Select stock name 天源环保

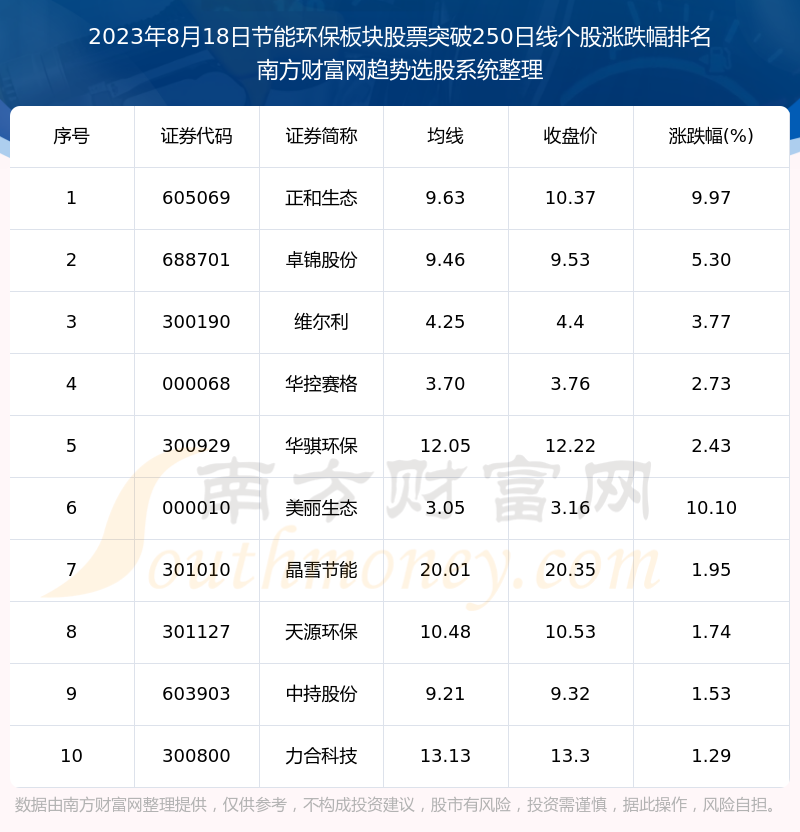(x=321, y=632)
